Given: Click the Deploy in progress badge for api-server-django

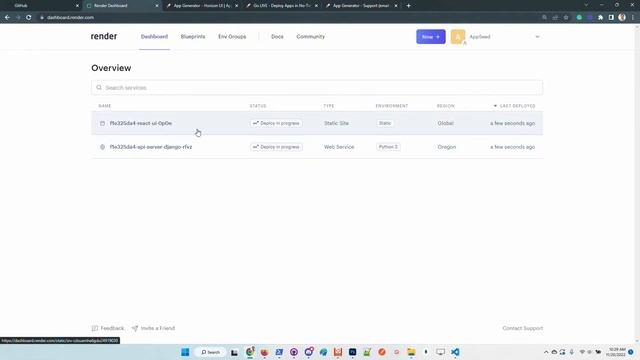Looking at the screenshot, I should click(276, 147).
